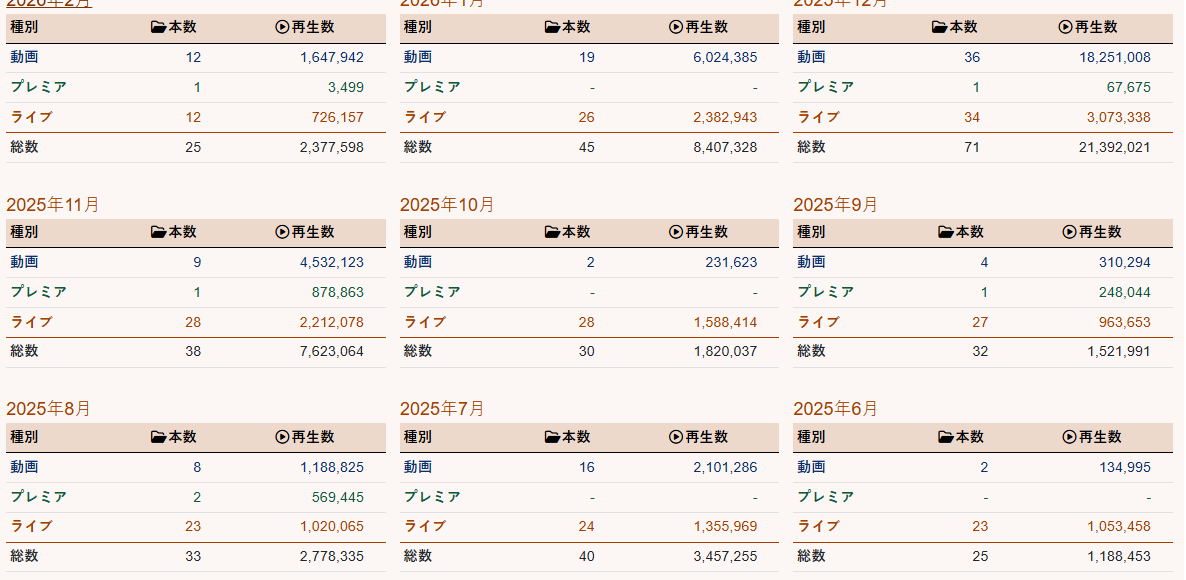Select the ライブ row label in 2025年10月 table
Screen dimensions: 1186x580
click(x=425, y=322)
